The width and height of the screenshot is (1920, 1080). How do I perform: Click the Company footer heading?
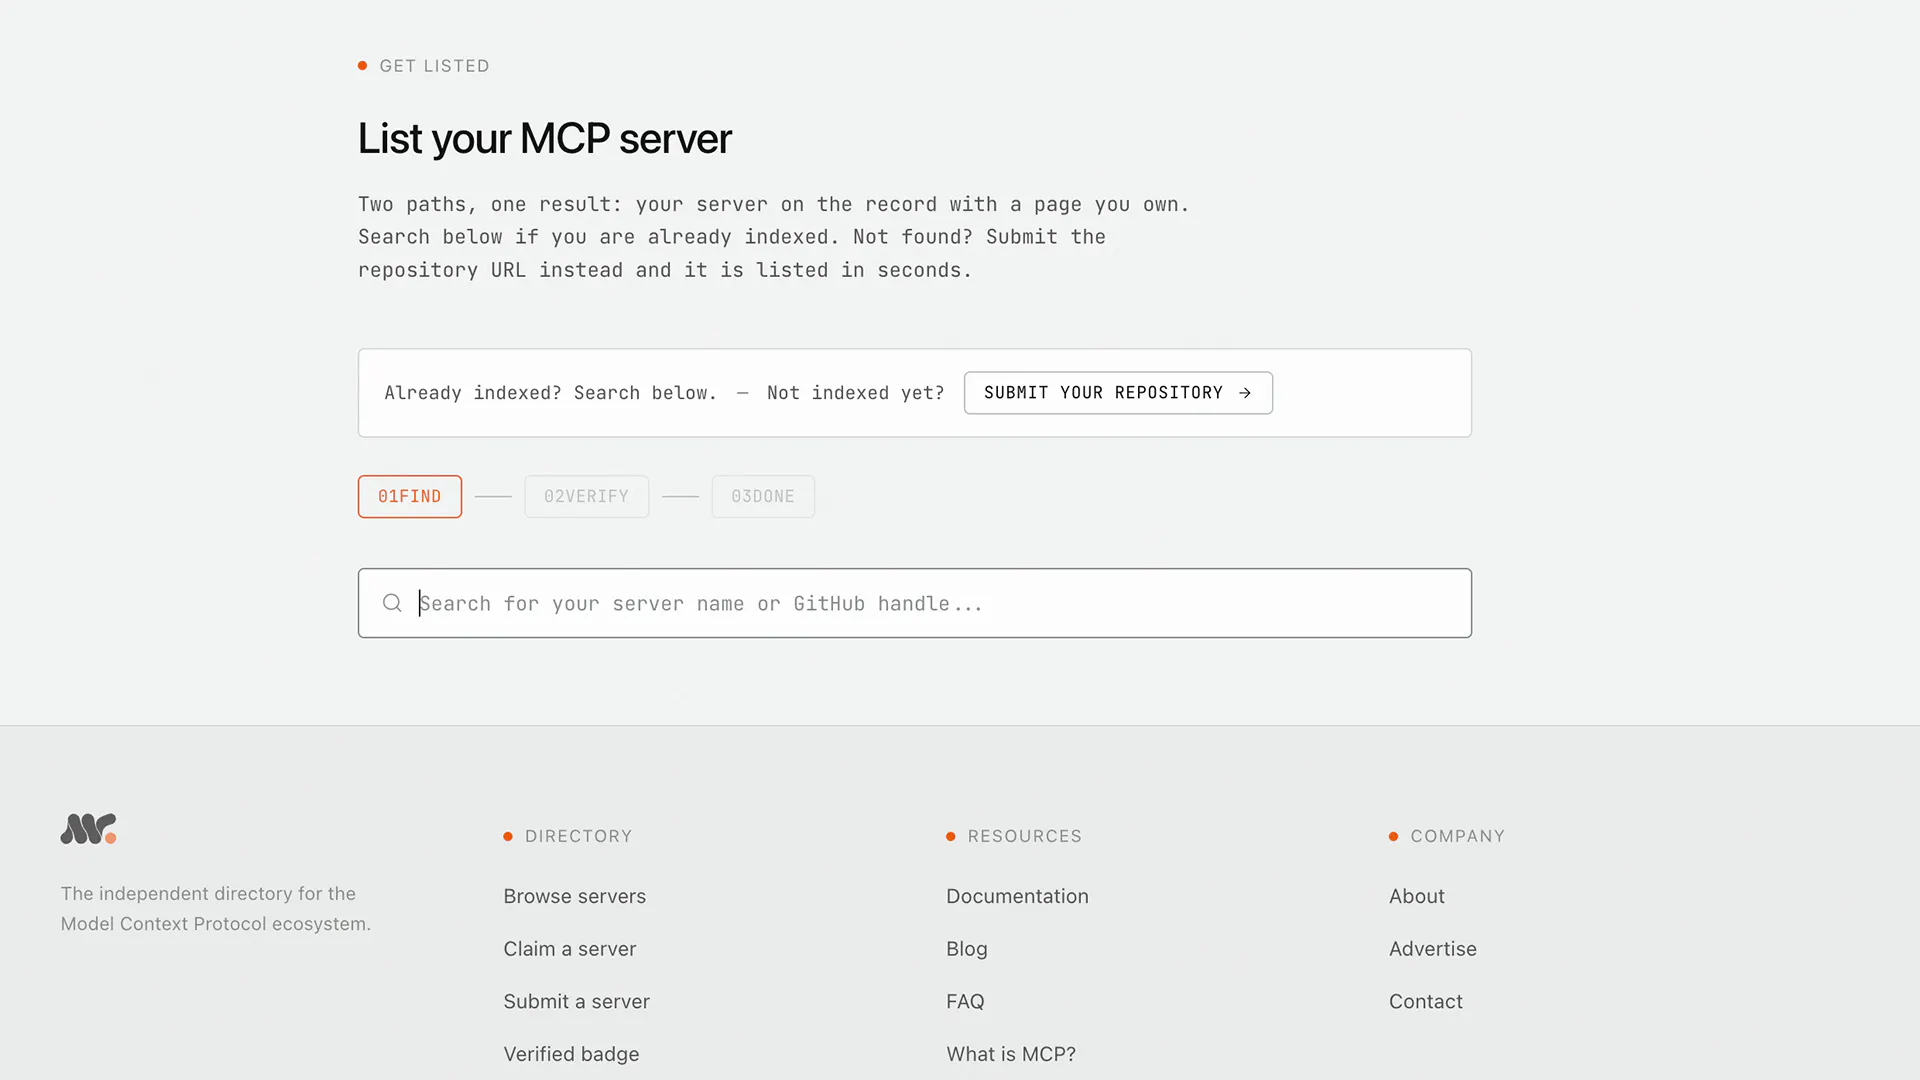pos(1457,836)
